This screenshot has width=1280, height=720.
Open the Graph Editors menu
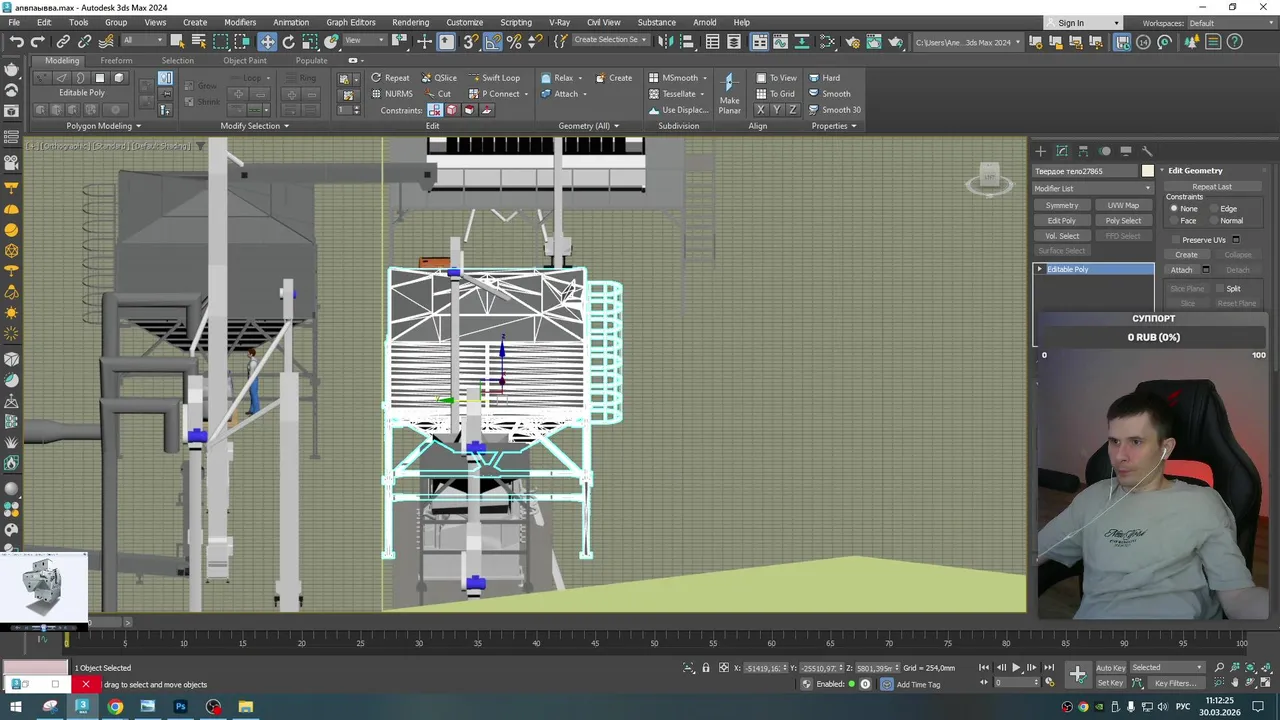(350, 22)
